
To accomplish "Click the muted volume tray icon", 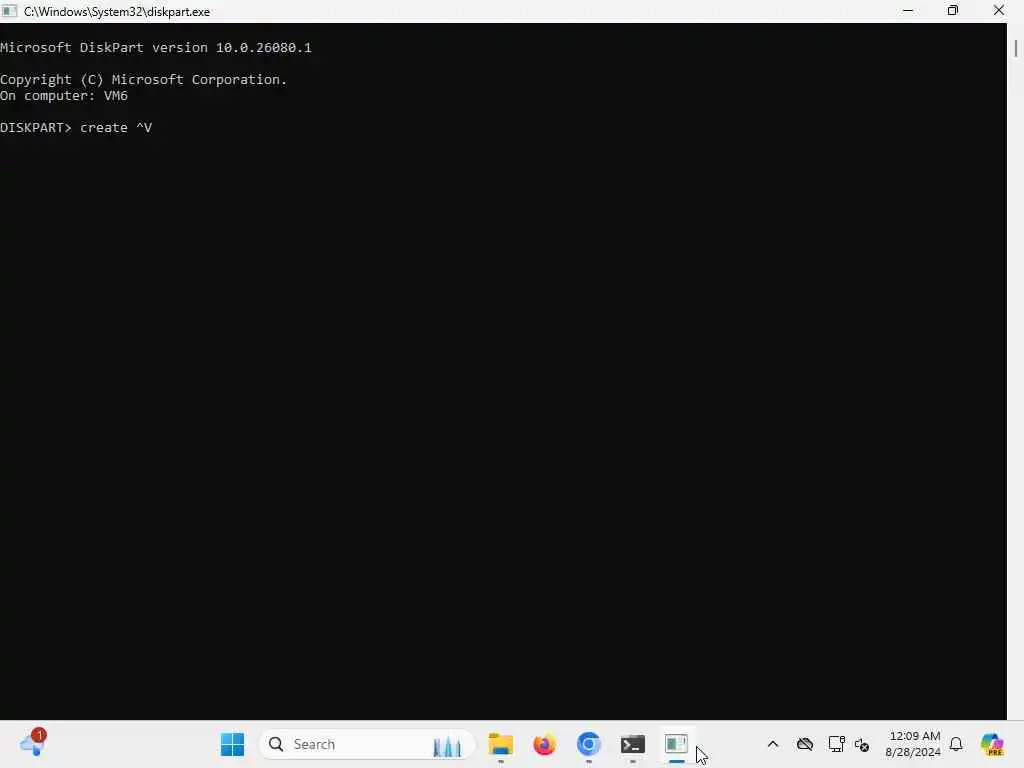I will (x=862, y=745).
